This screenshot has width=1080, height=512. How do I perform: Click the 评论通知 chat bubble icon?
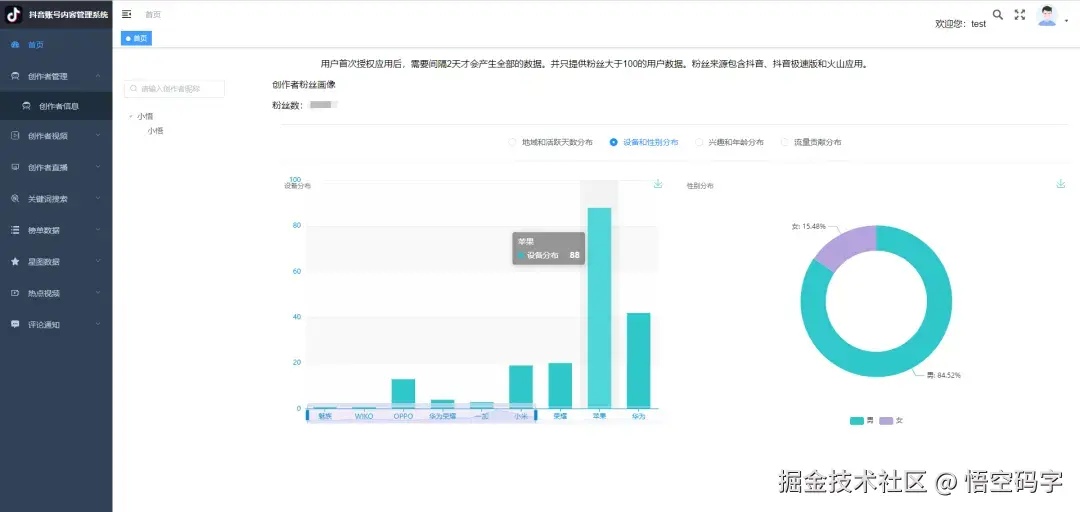15,324
